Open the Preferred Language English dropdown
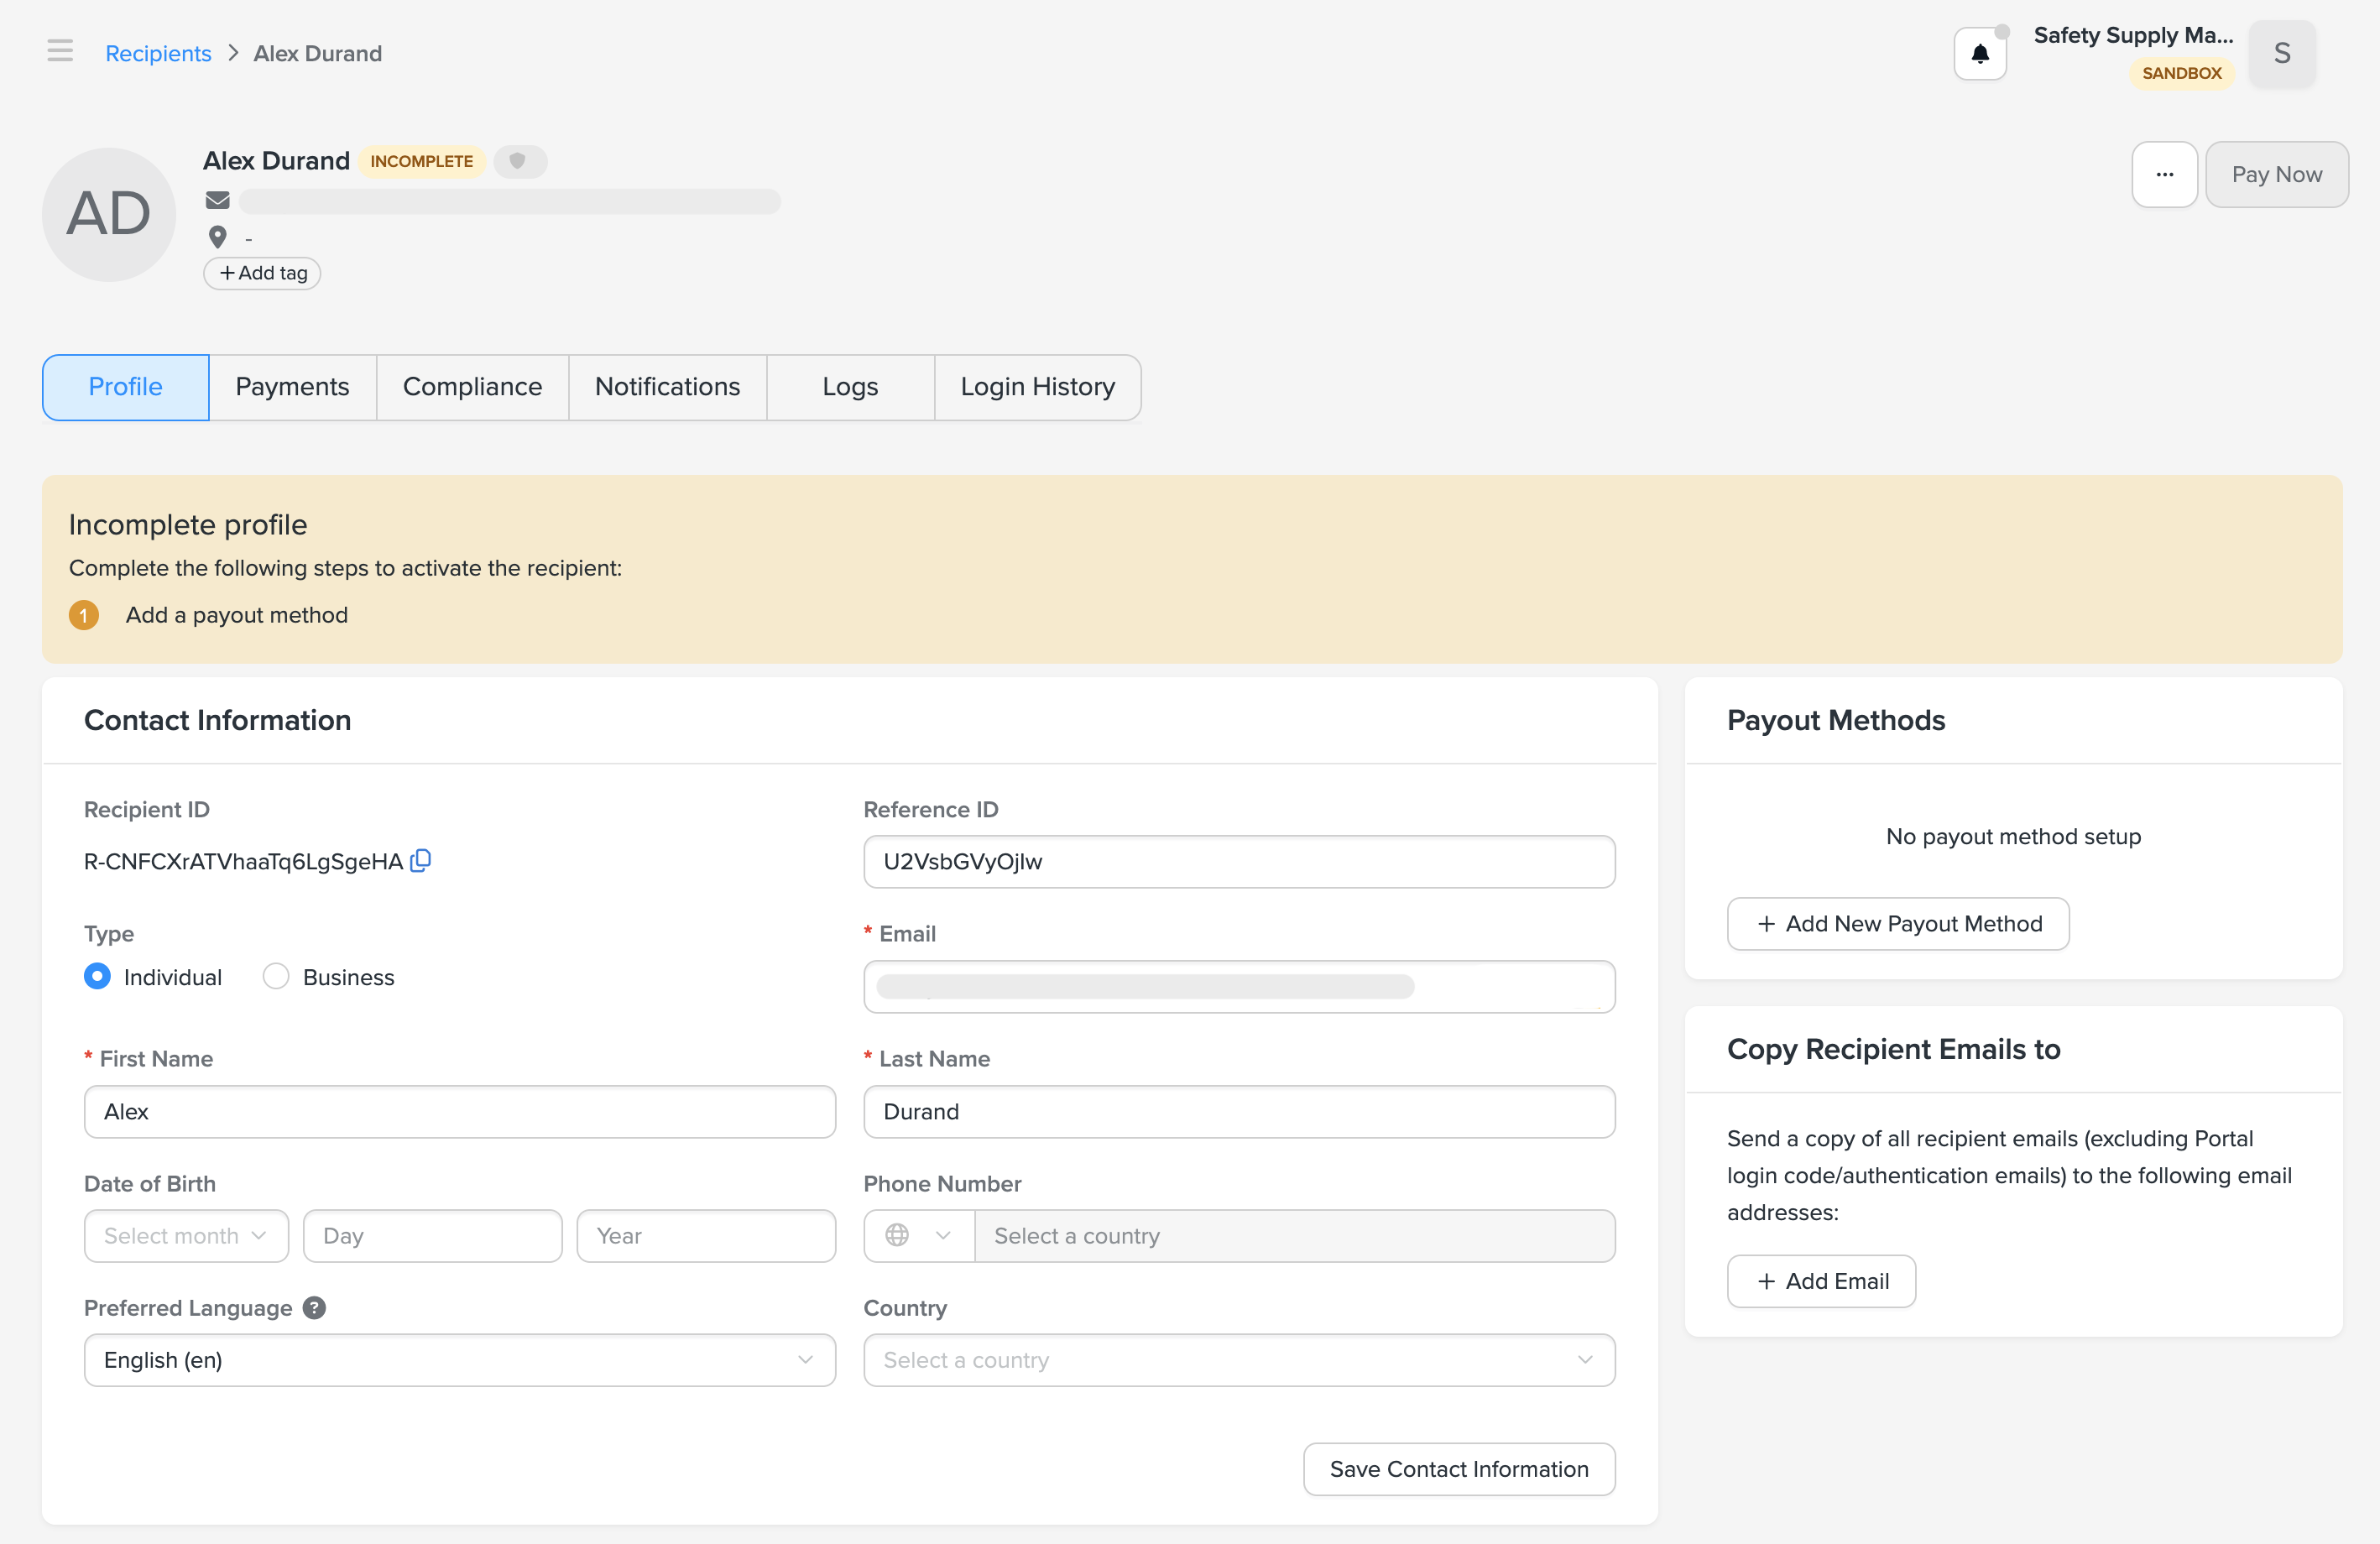The image size is (2380, 1544). [459, 1360]
